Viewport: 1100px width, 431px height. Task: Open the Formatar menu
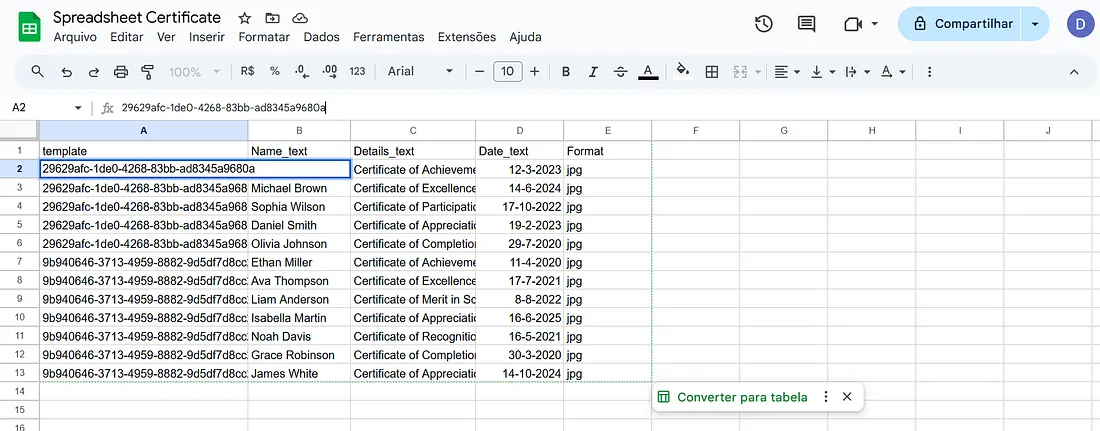[264, 37]
